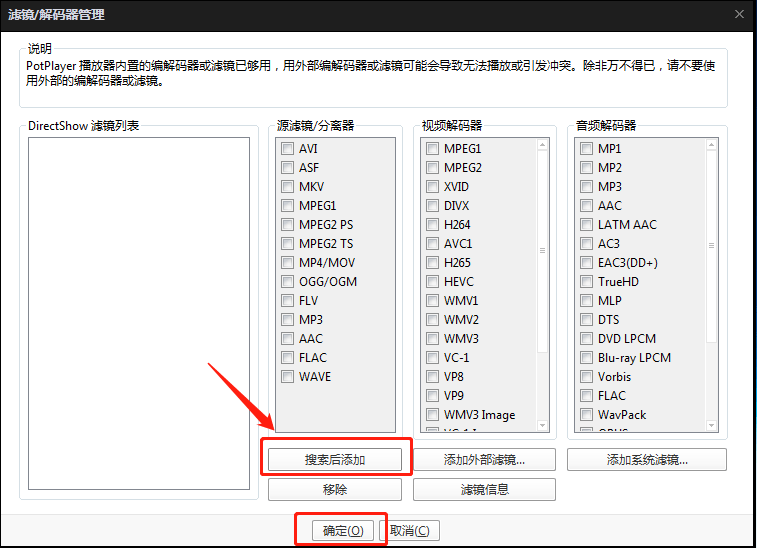Screen dimensions: 757x548
Task: Confirm with the 确定(O) button
Action: pyautogui.click(x=343, y=531)
